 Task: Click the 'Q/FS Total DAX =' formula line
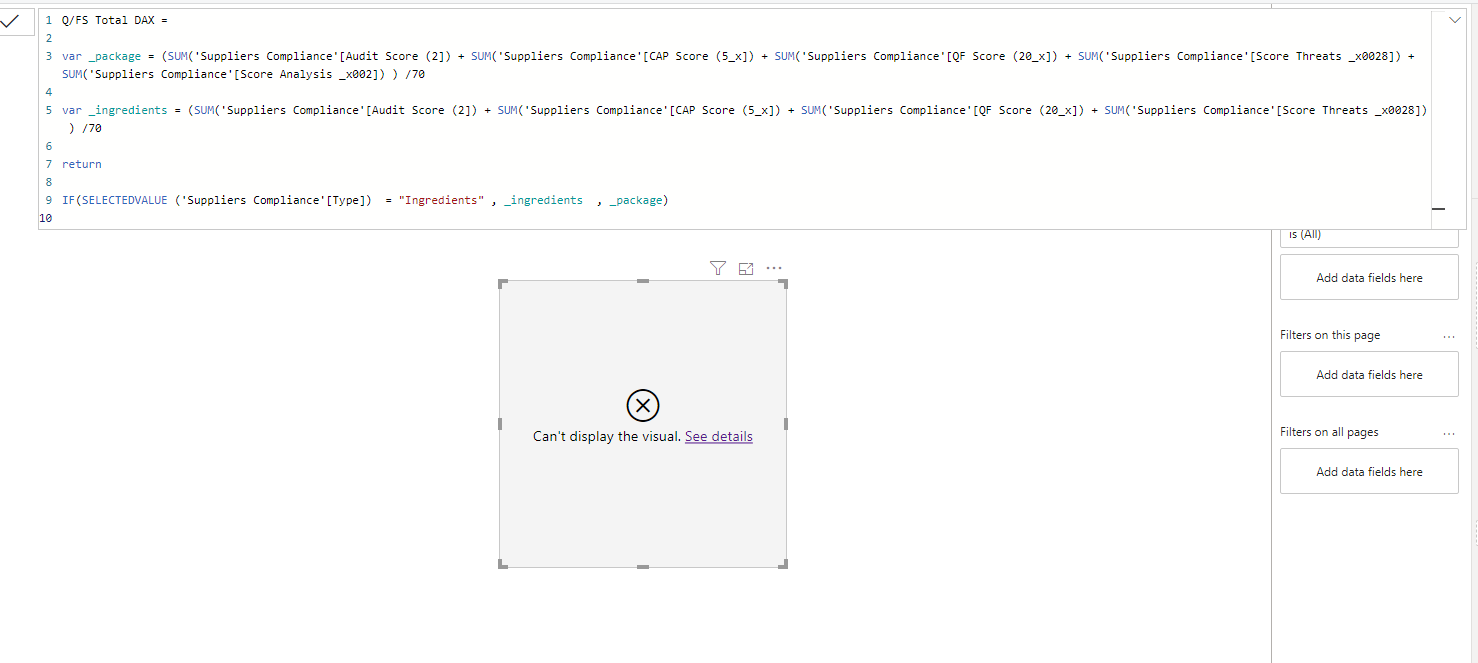click(115, 20)
